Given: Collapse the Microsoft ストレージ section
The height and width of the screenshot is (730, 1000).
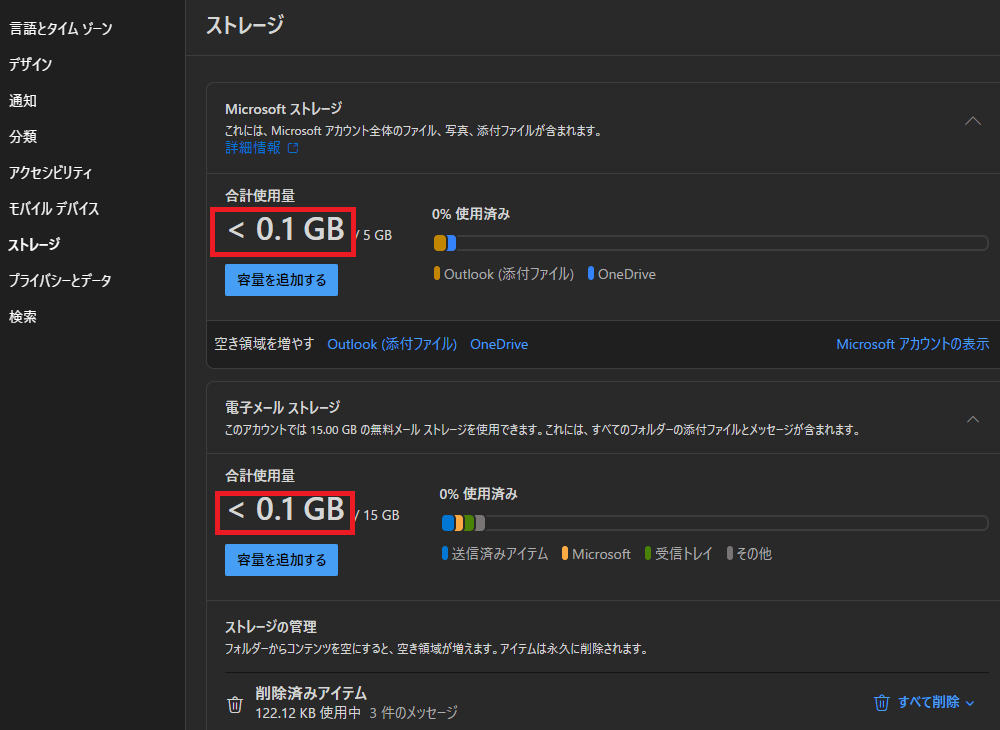Looking at the screenshot, I should (x=973, y=120).
